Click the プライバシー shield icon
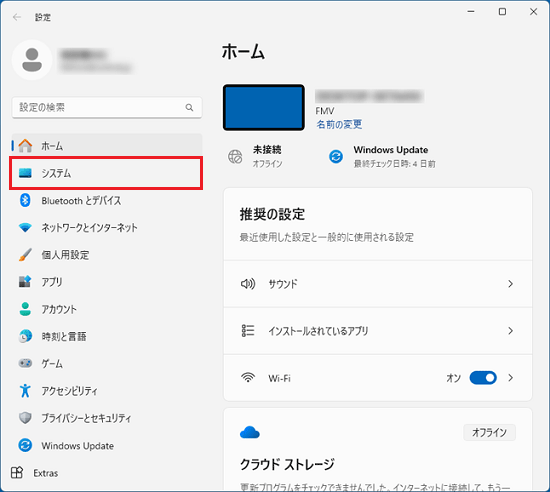 25,418
